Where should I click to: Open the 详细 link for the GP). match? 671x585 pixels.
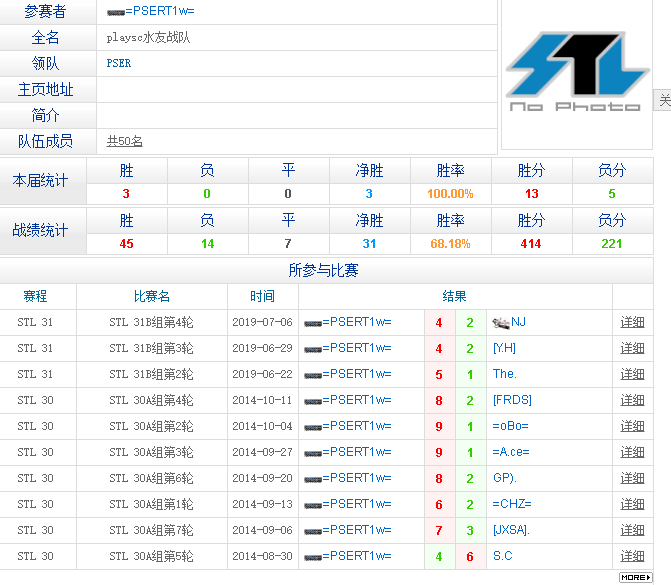pos(632,478)
